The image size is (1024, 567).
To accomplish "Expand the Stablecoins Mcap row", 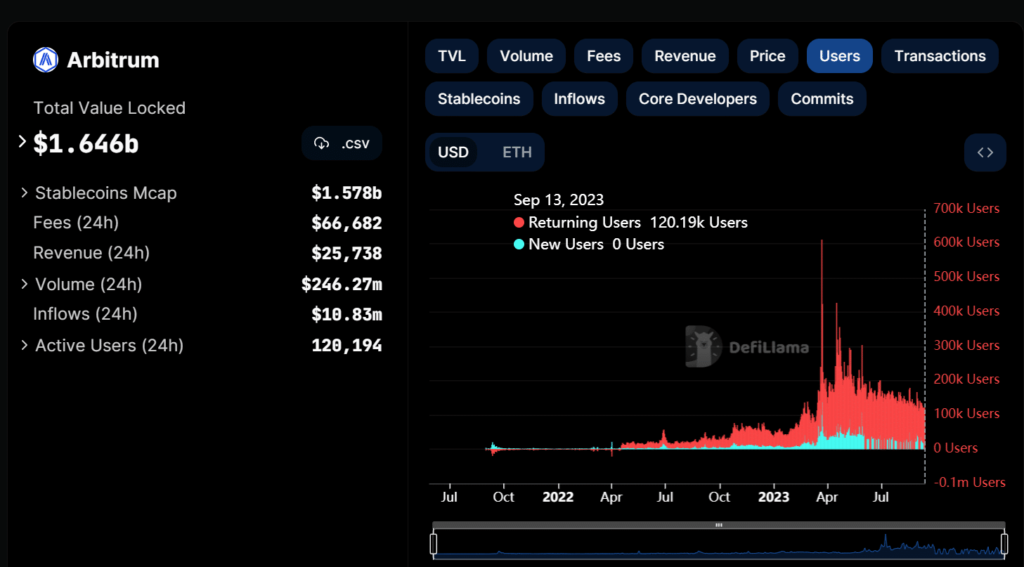I will coord(24,193).
